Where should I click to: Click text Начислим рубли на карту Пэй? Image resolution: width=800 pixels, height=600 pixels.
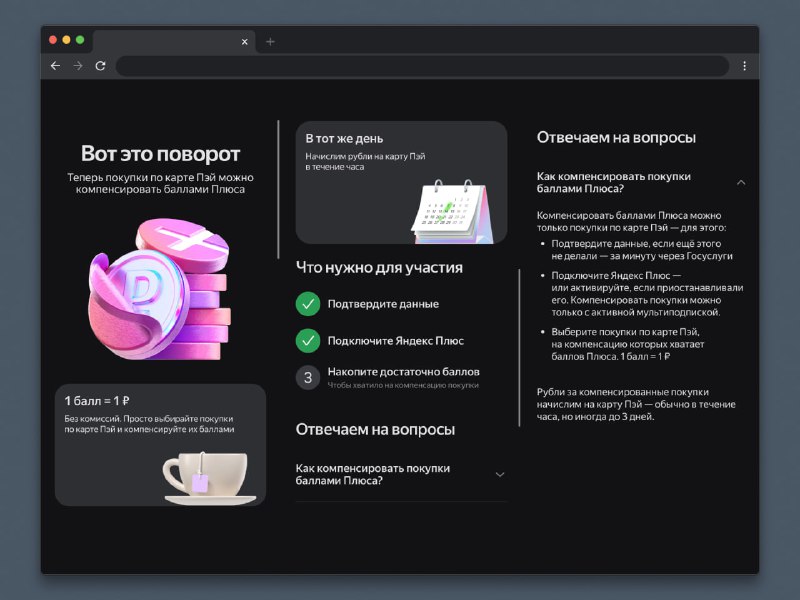[365, 162]
